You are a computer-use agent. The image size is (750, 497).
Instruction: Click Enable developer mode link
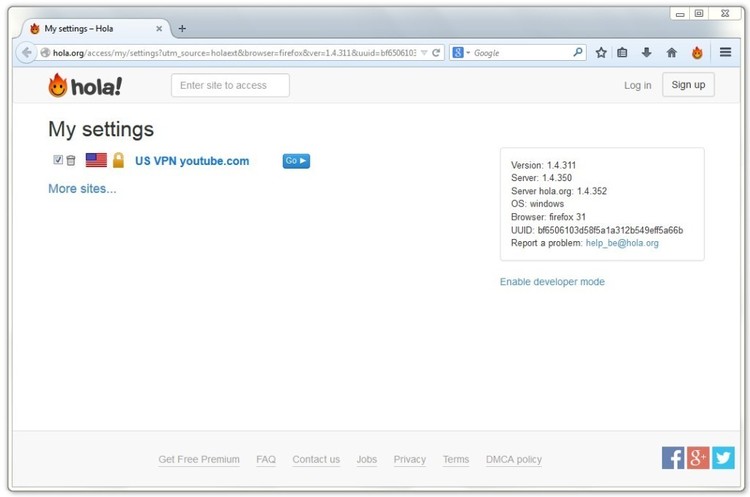(x=552, y=282)
